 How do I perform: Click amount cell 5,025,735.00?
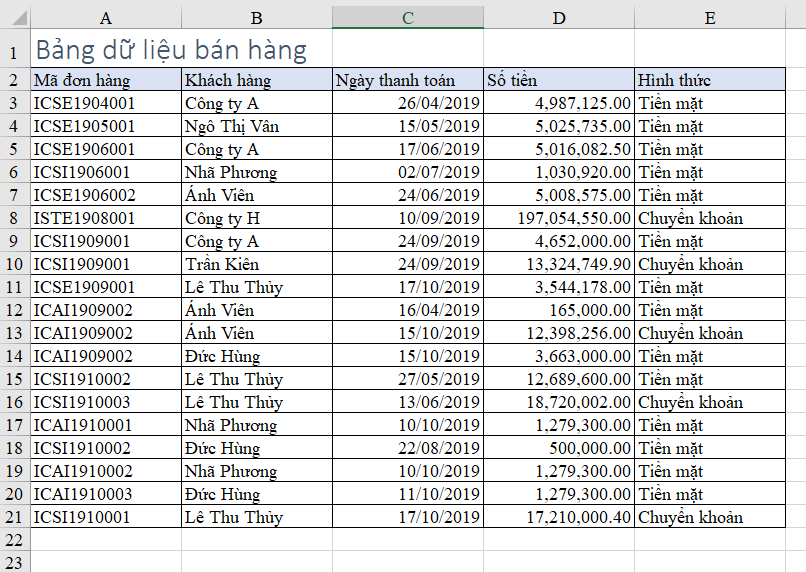pos(559,126)
